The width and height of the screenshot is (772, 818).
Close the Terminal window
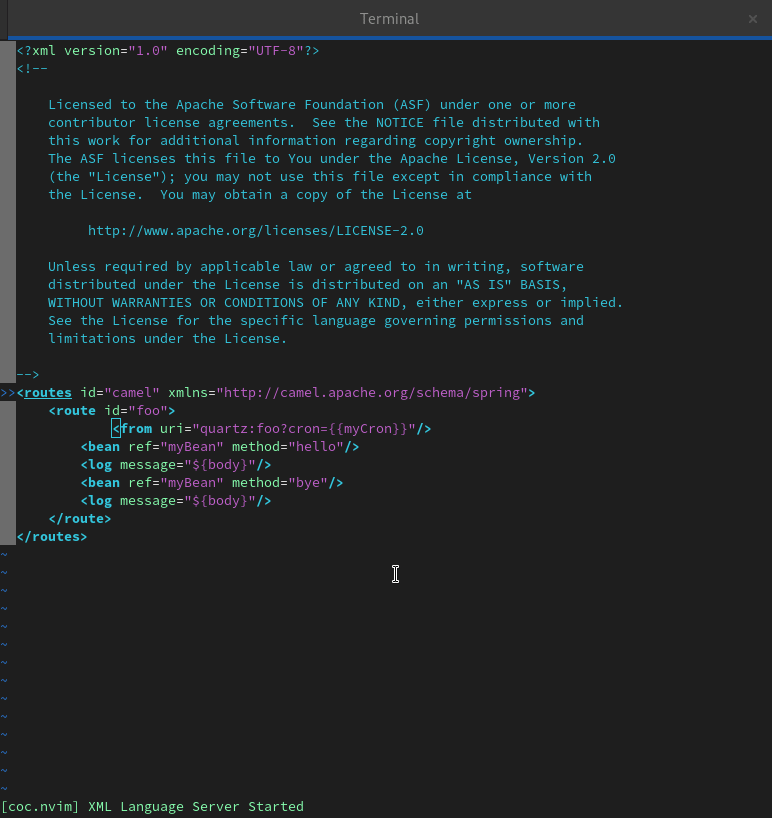[x=753, y=19]
